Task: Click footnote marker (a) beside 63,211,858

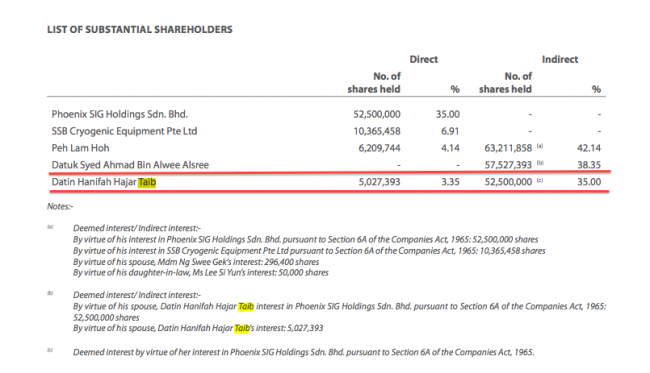Action: pyautogui.click(x=540, y=146)
